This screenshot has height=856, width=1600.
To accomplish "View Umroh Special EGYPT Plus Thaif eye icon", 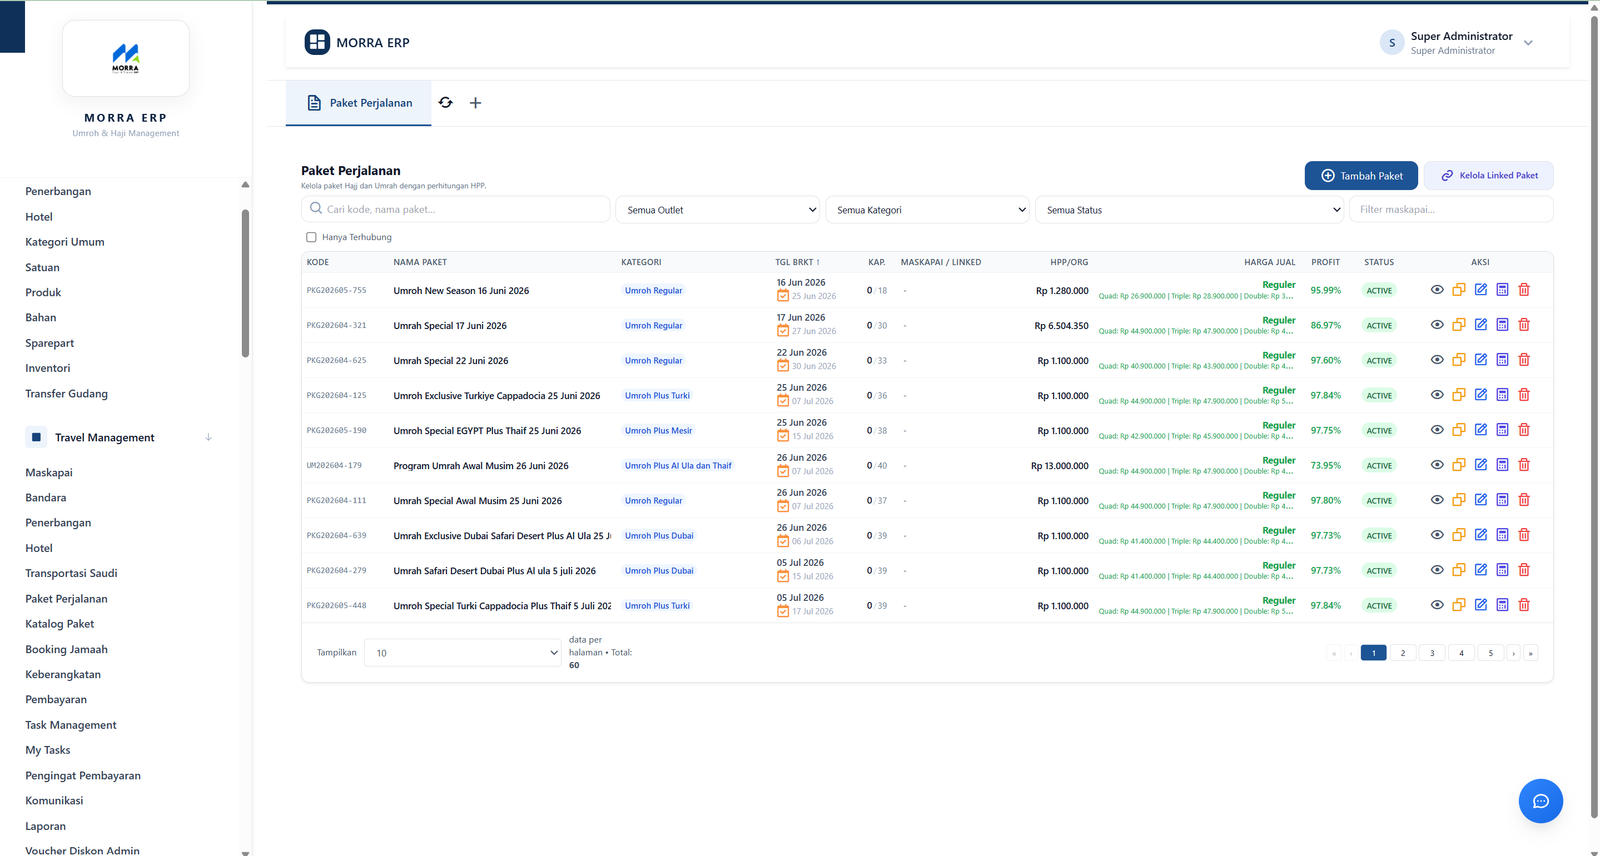I will tap(1437, 430).
